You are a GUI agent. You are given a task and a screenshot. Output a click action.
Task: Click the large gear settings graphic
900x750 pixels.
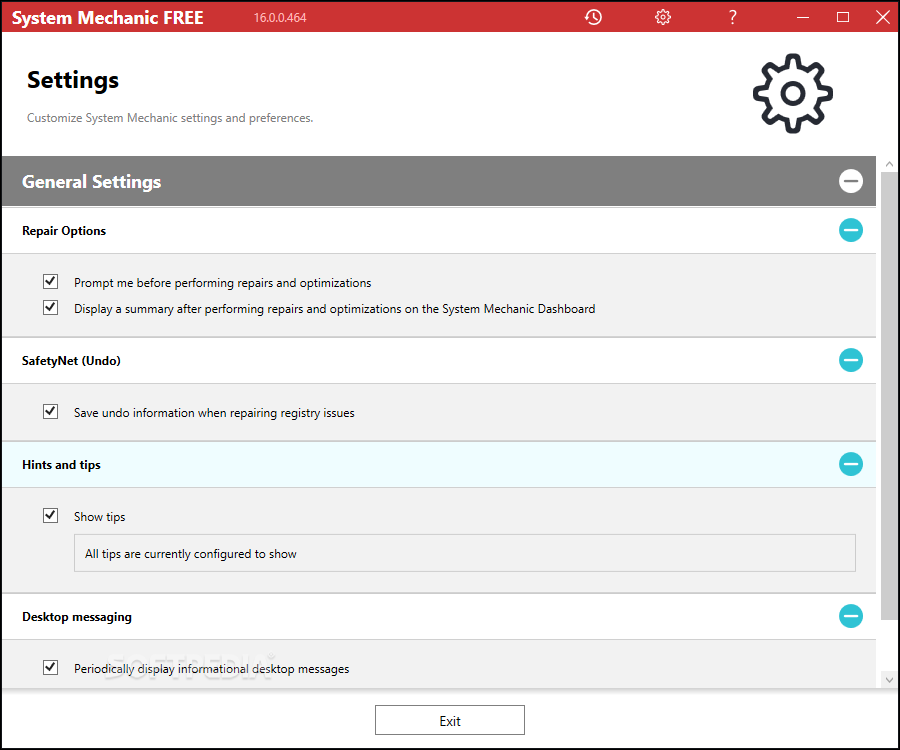(x=793, y=94)
